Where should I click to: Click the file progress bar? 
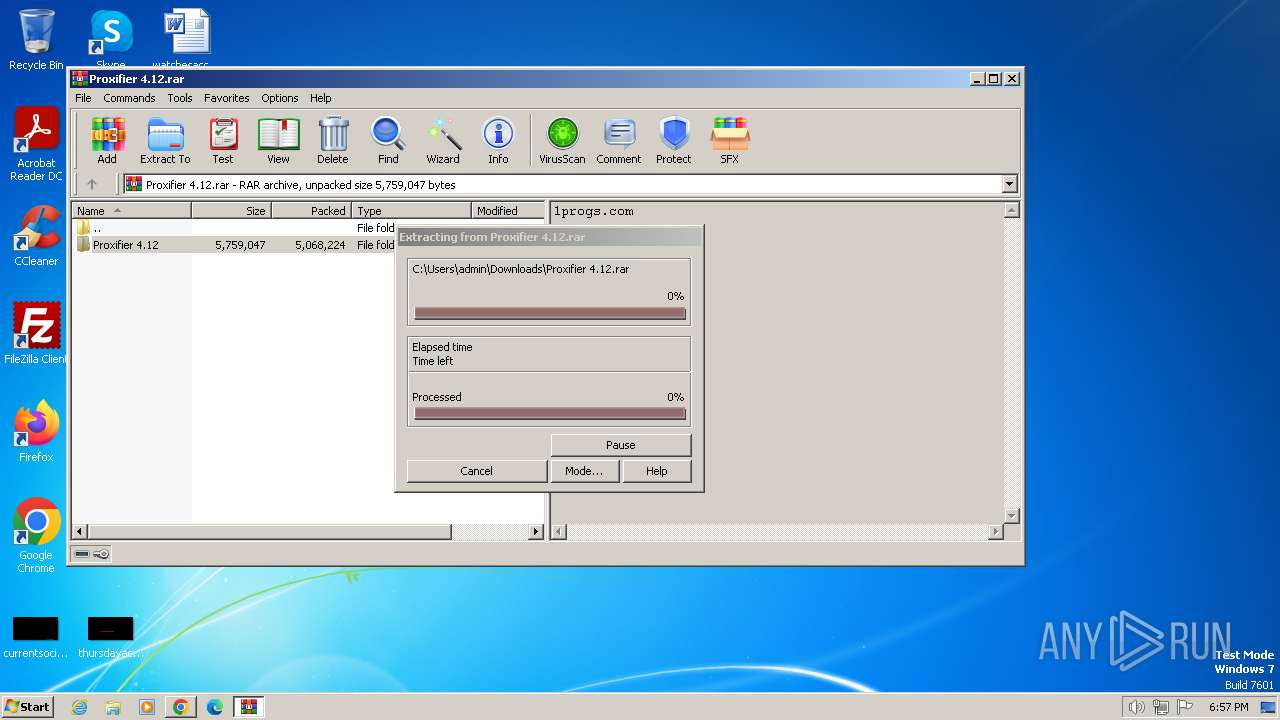tap(550, 313)
